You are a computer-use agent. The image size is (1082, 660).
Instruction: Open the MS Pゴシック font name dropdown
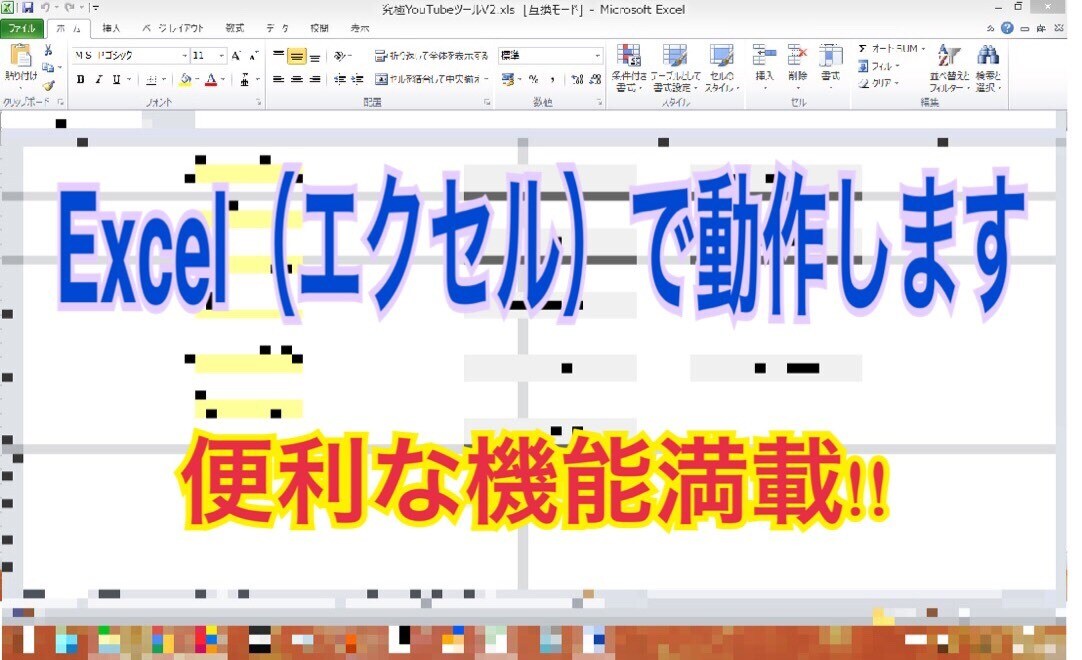(184, 55)
